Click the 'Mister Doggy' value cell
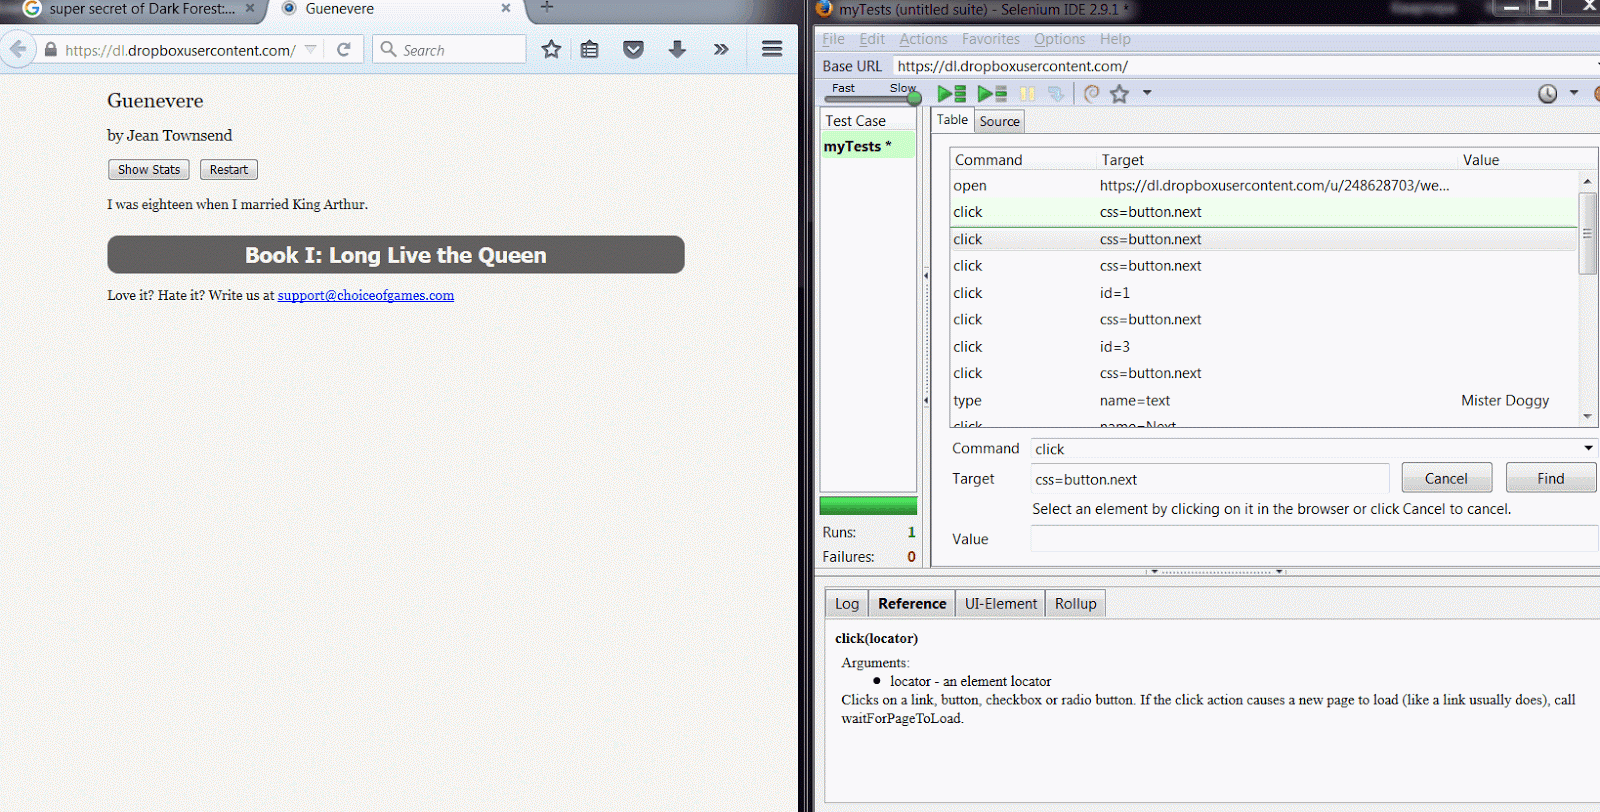This screenshot has width=1600, height=812. pos(1505,400)
